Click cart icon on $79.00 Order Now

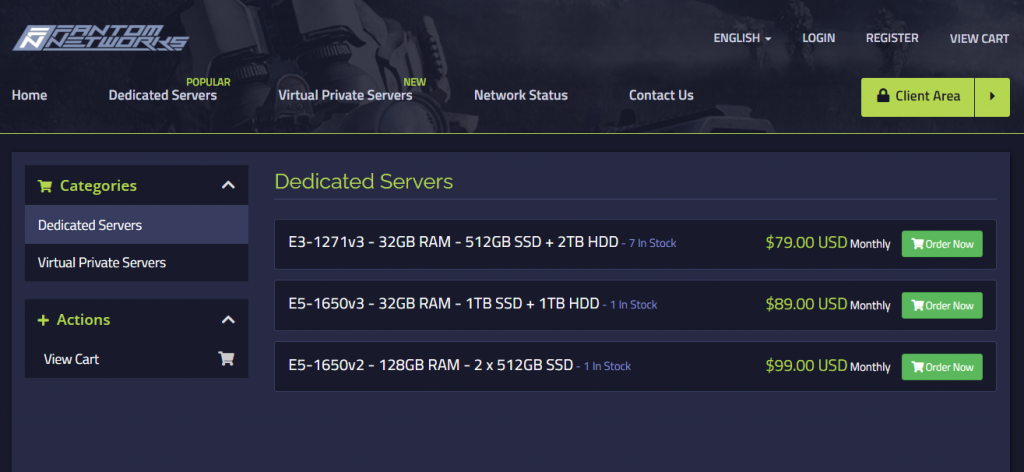[x=918, y=244]
